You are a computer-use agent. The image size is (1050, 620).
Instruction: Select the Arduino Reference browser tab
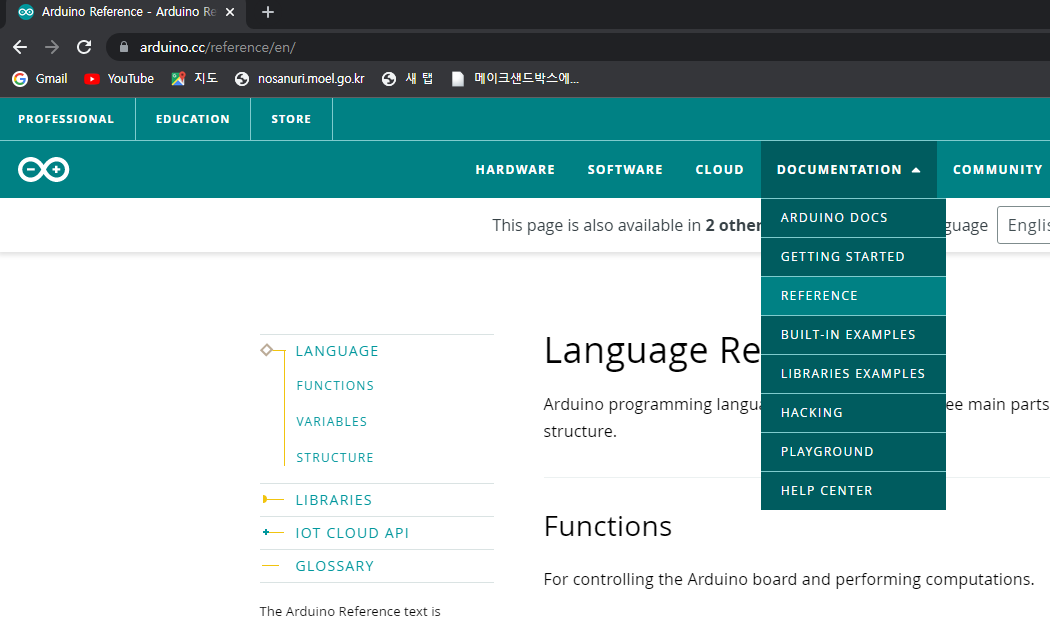126,12
